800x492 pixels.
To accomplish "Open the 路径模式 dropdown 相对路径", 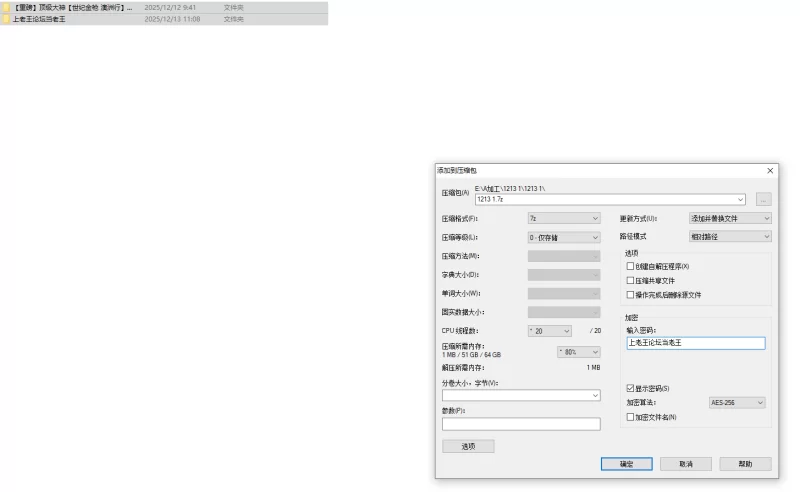I will [730, 236].
